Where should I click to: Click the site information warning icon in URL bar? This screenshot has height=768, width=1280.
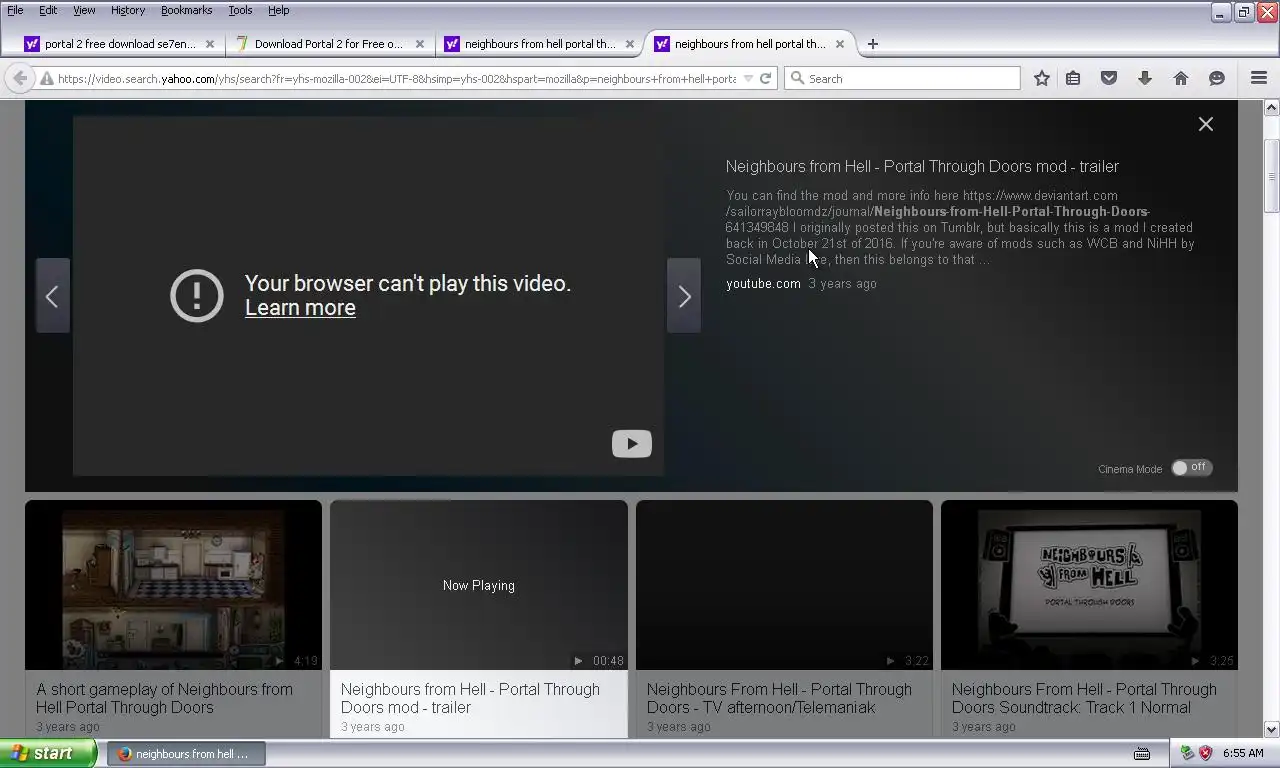click(46, 78)
